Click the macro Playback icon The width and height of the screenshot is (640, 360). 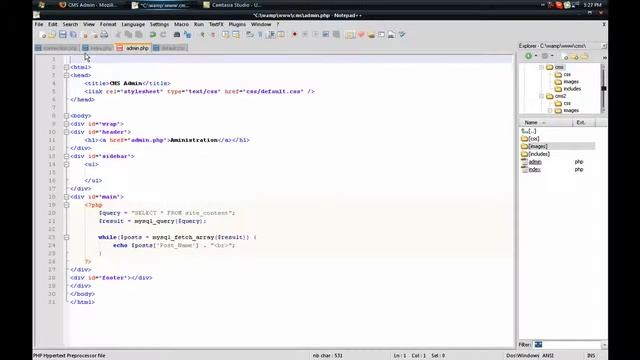pos(315,35)
